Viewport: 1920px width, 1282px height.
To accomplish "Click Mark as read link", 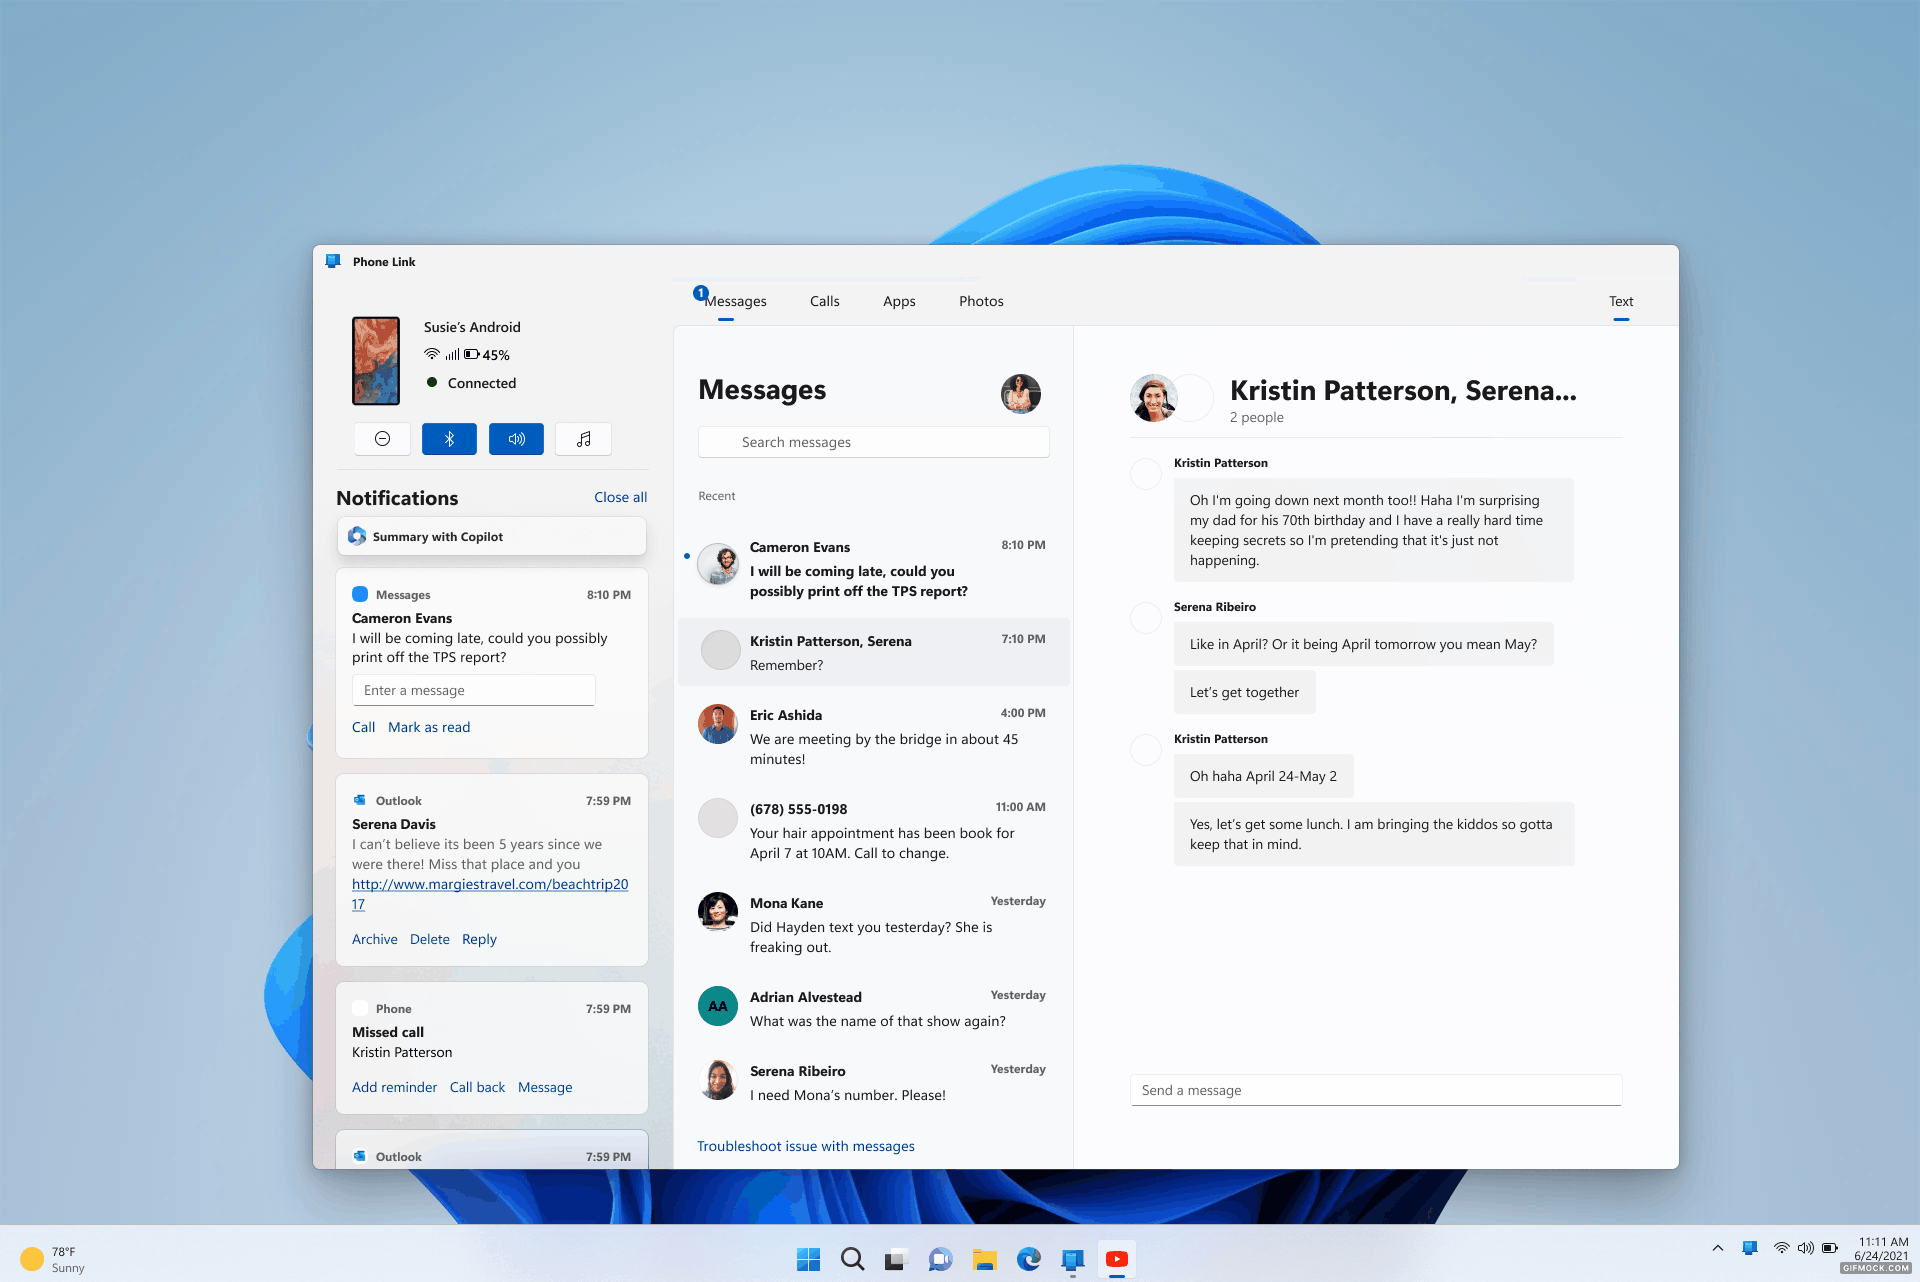I will (x=428, y=727).
